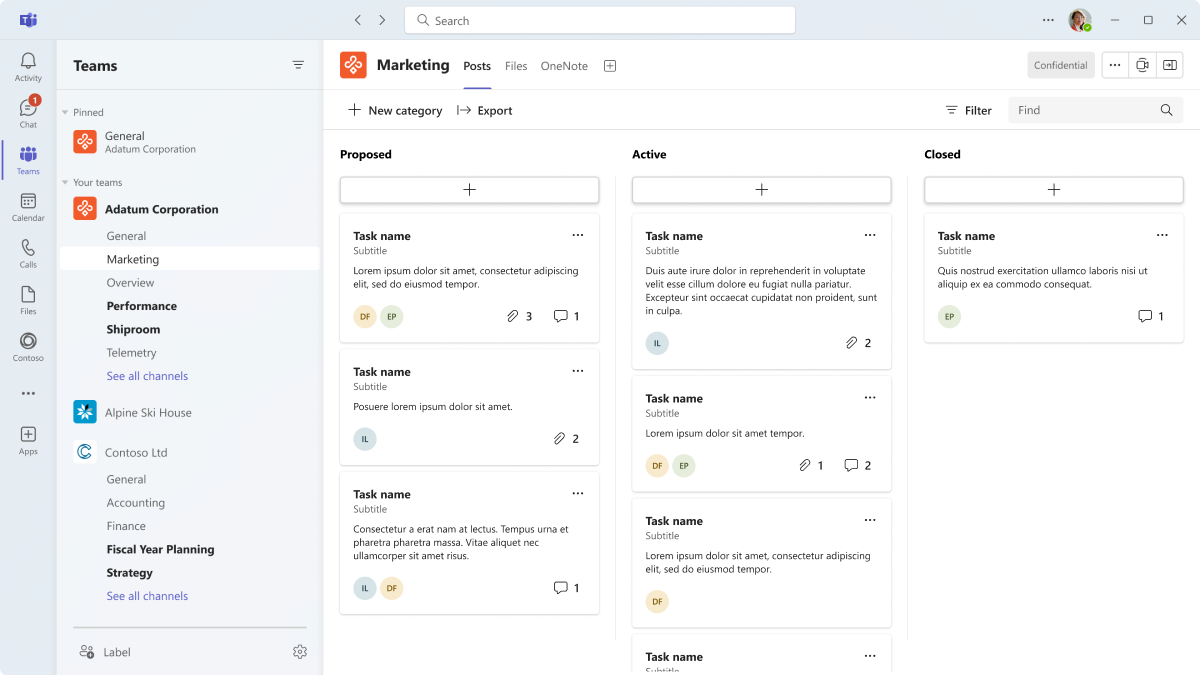Open attachments on Posuere lorem ipsum card

(567, 438)
